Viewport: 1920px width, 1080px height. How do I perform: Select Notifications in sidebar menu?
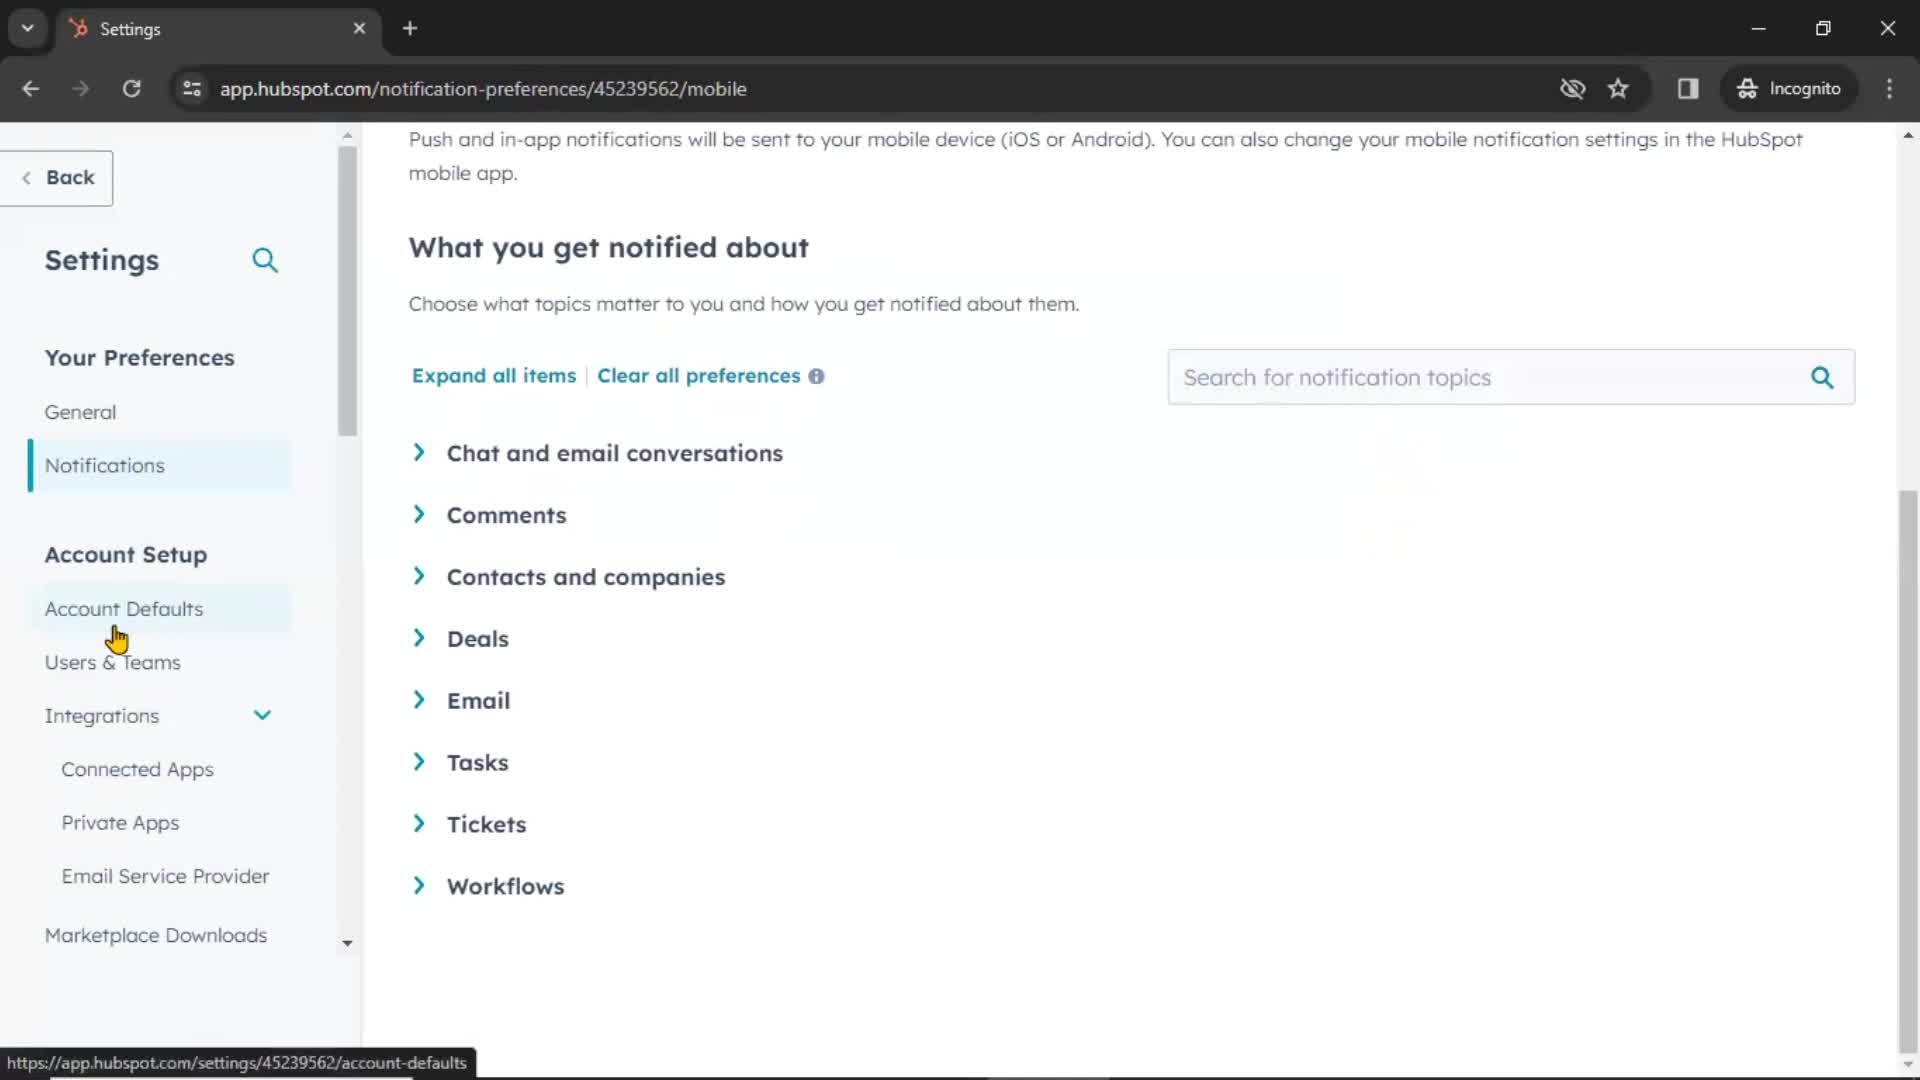pyautogui.click(x=104, y=465)
